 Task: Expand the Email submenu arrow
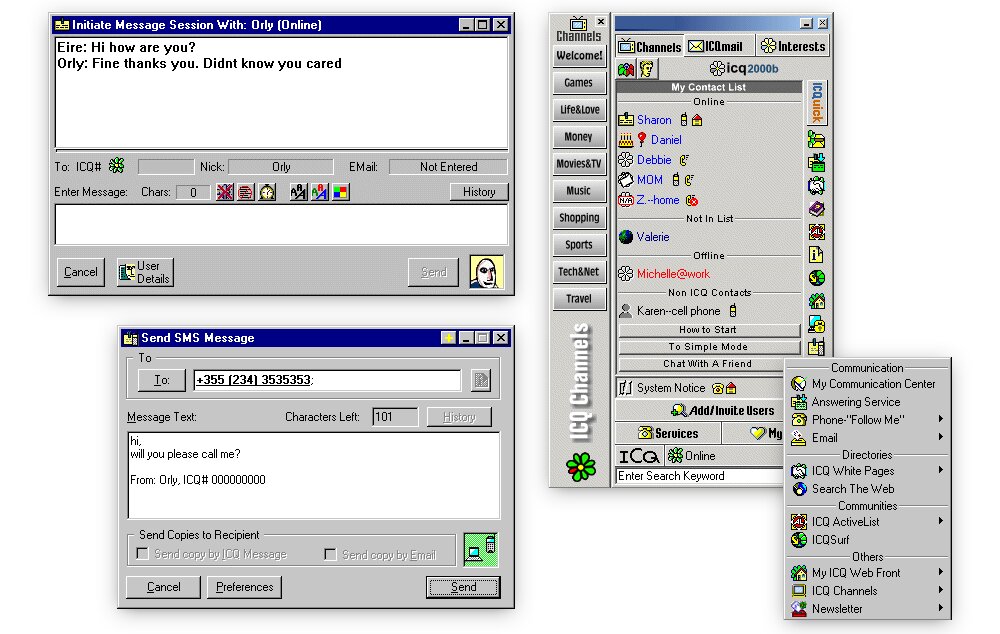[x=941, y=437]
